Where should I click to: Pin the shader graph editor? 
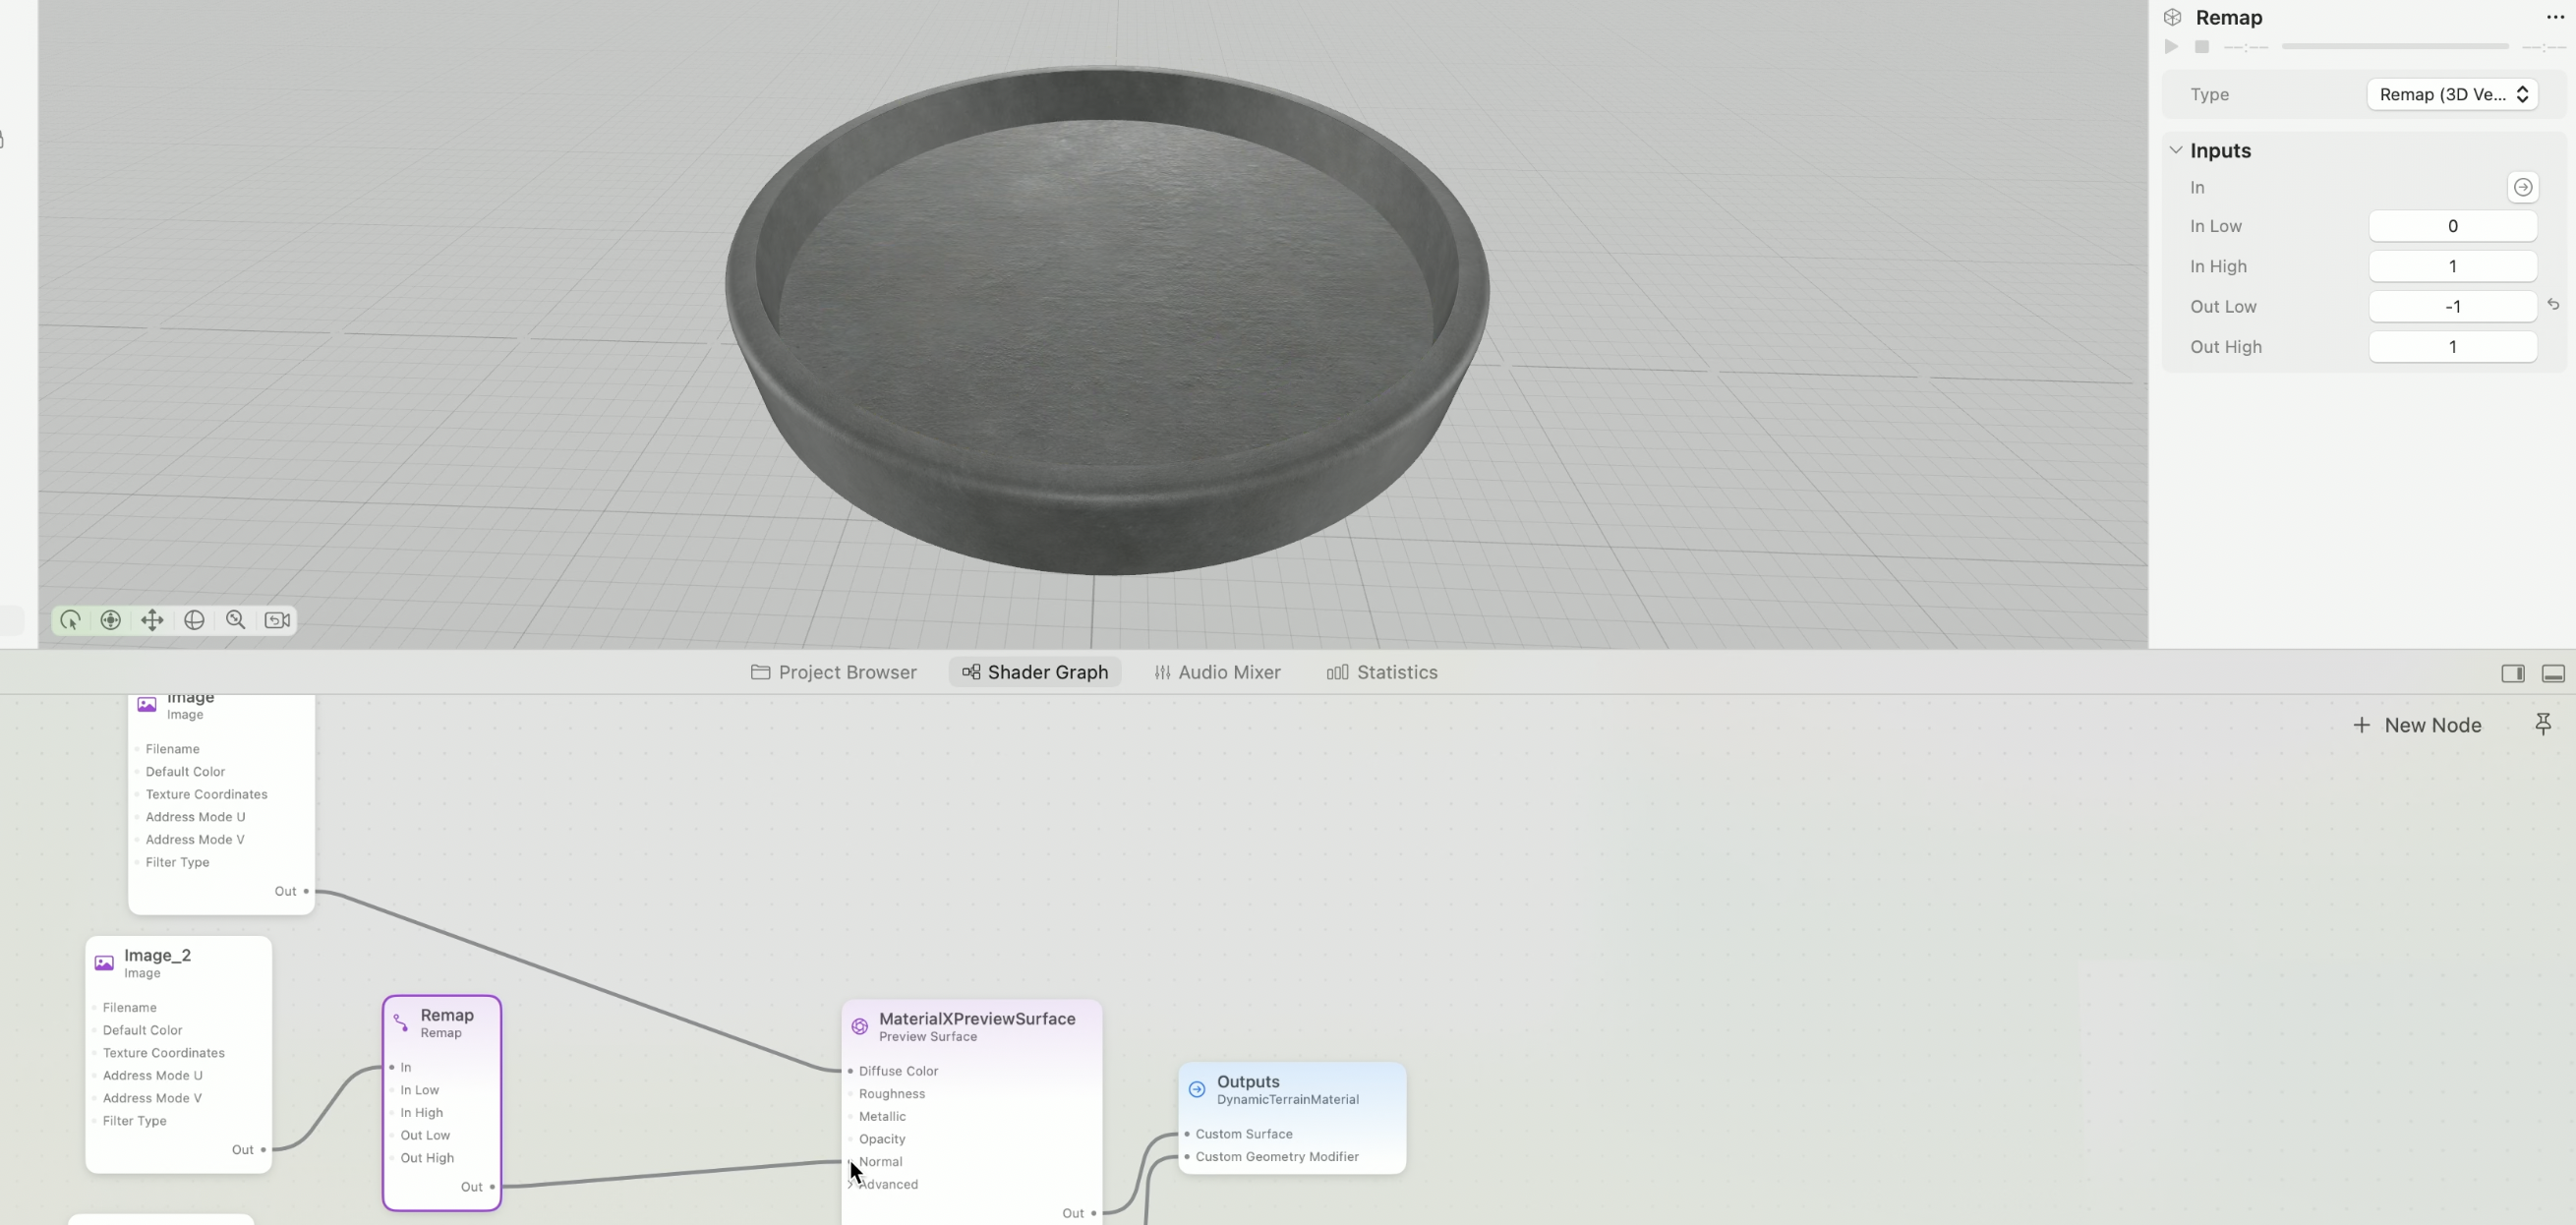click(x=2543, y=724)
